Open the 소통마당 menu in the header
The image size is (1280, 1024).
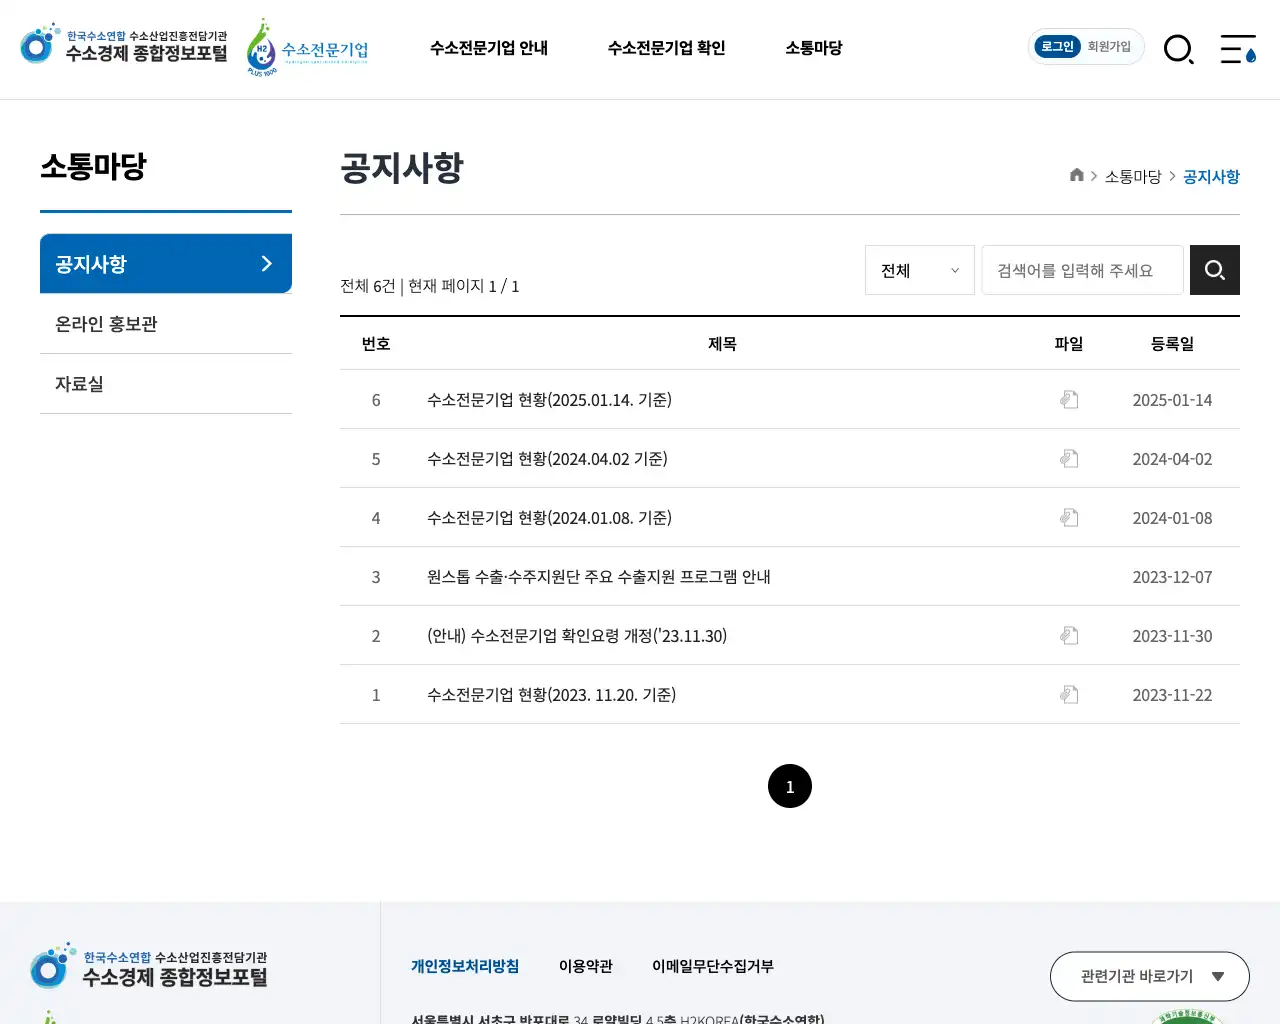click(x=813, y=48)
